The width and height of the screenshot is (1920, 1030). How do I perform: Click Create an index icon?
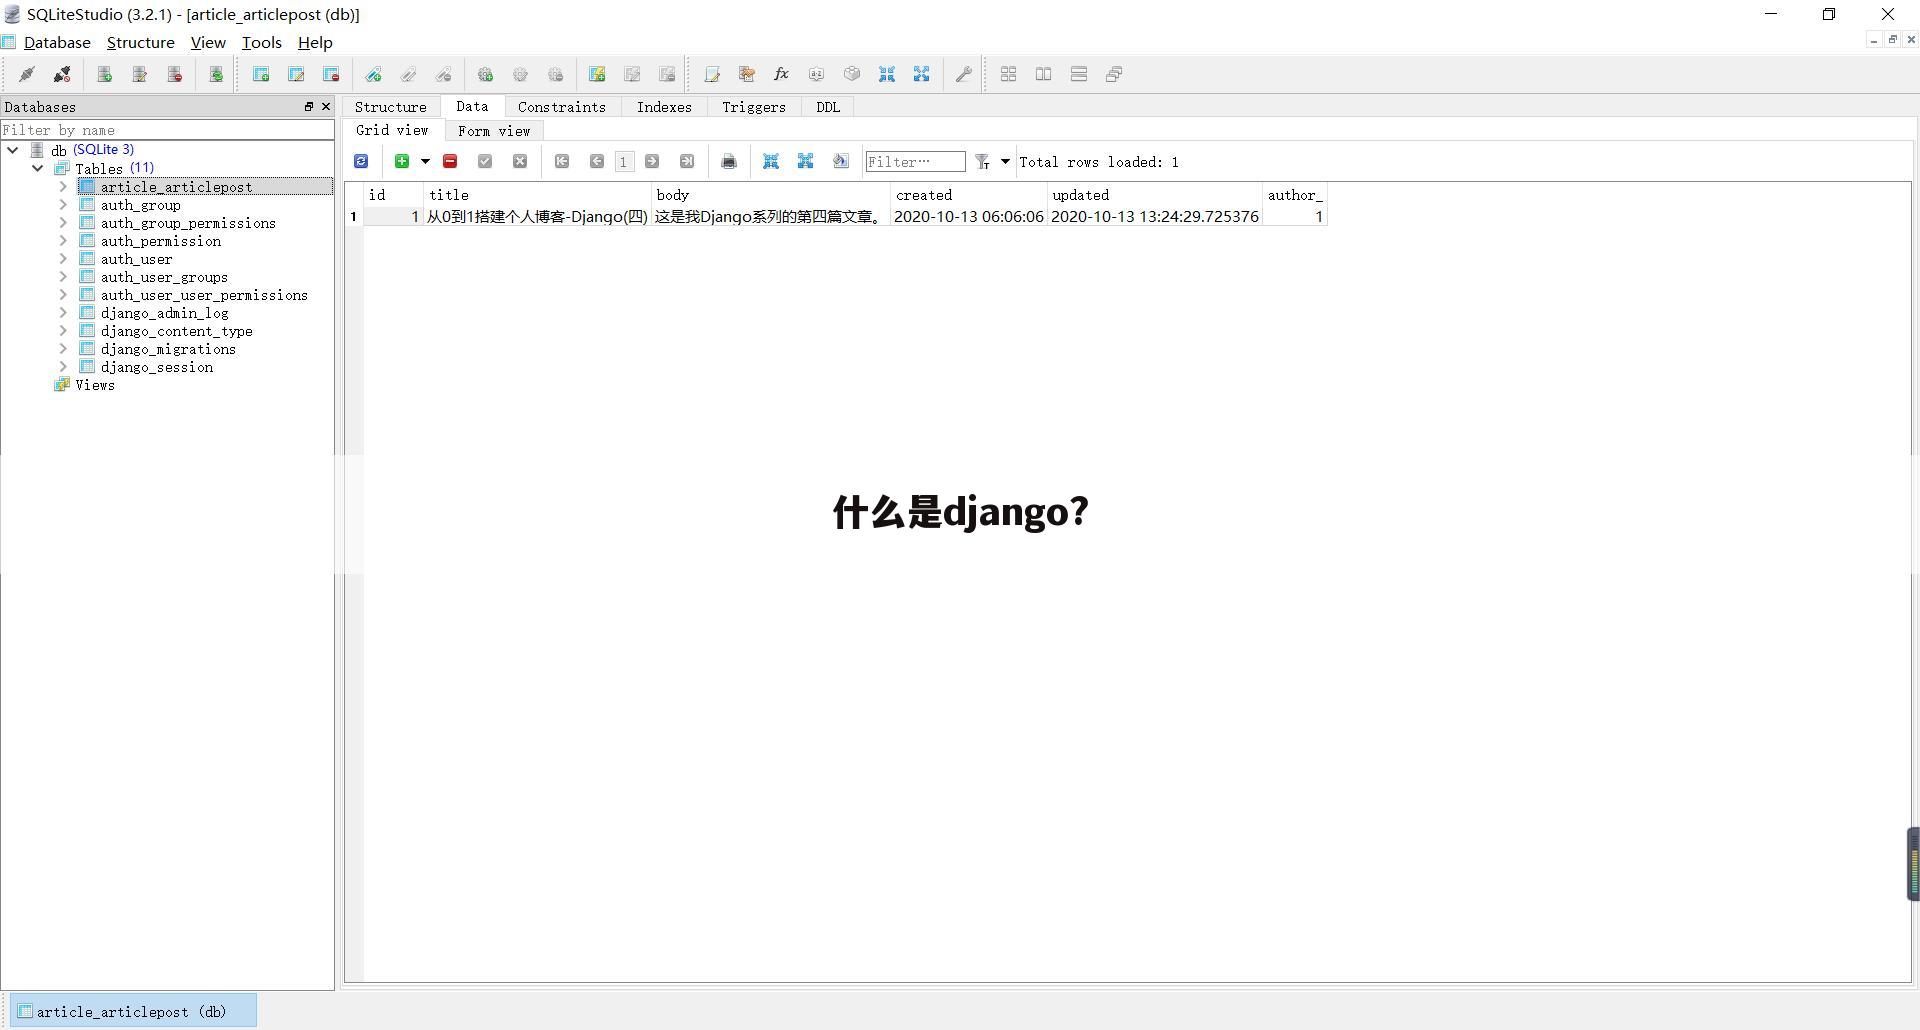[x=373, y=74]
